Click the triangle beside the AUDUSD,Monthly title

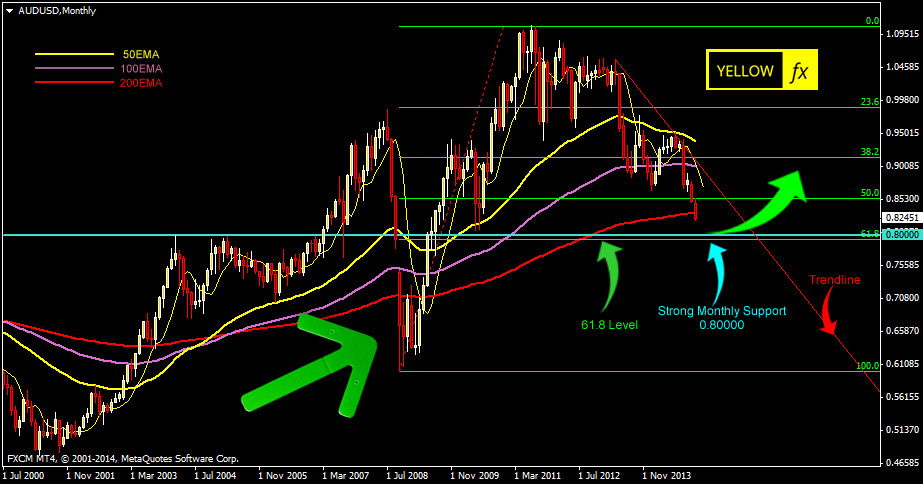click(9, 9)
